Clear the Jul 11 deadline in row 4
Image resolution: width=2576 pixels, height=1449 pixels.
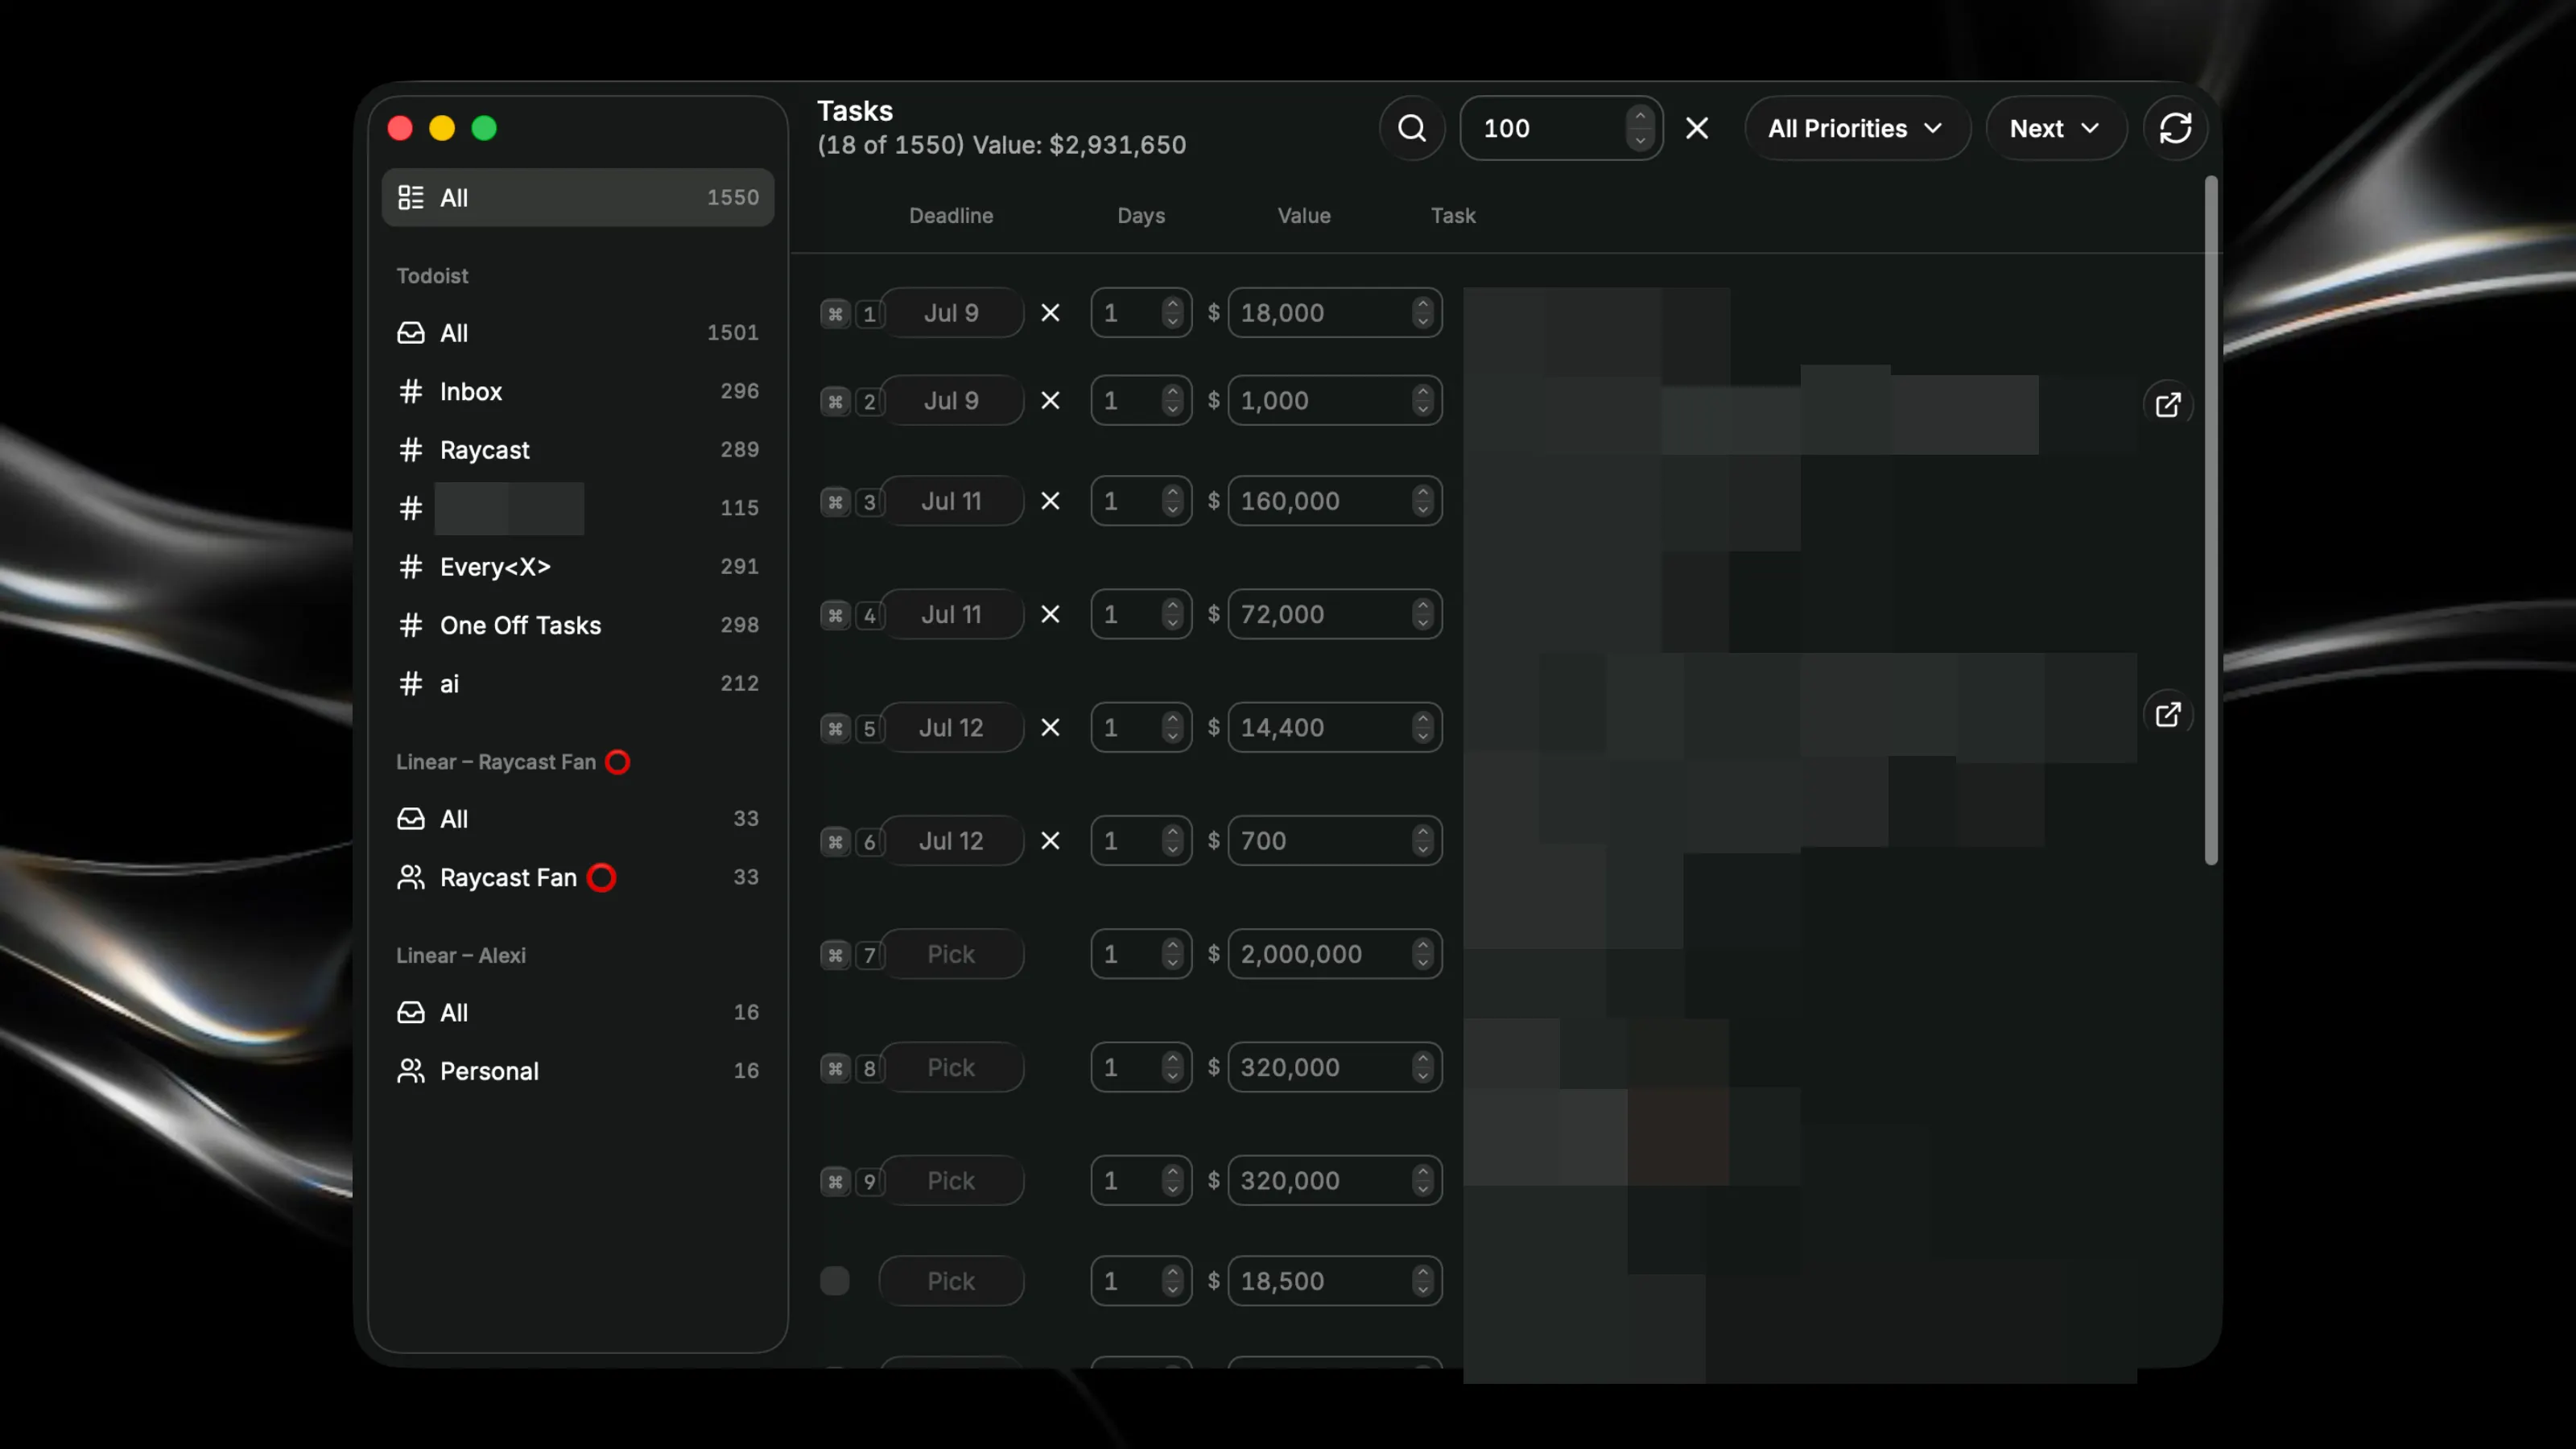1050,614
